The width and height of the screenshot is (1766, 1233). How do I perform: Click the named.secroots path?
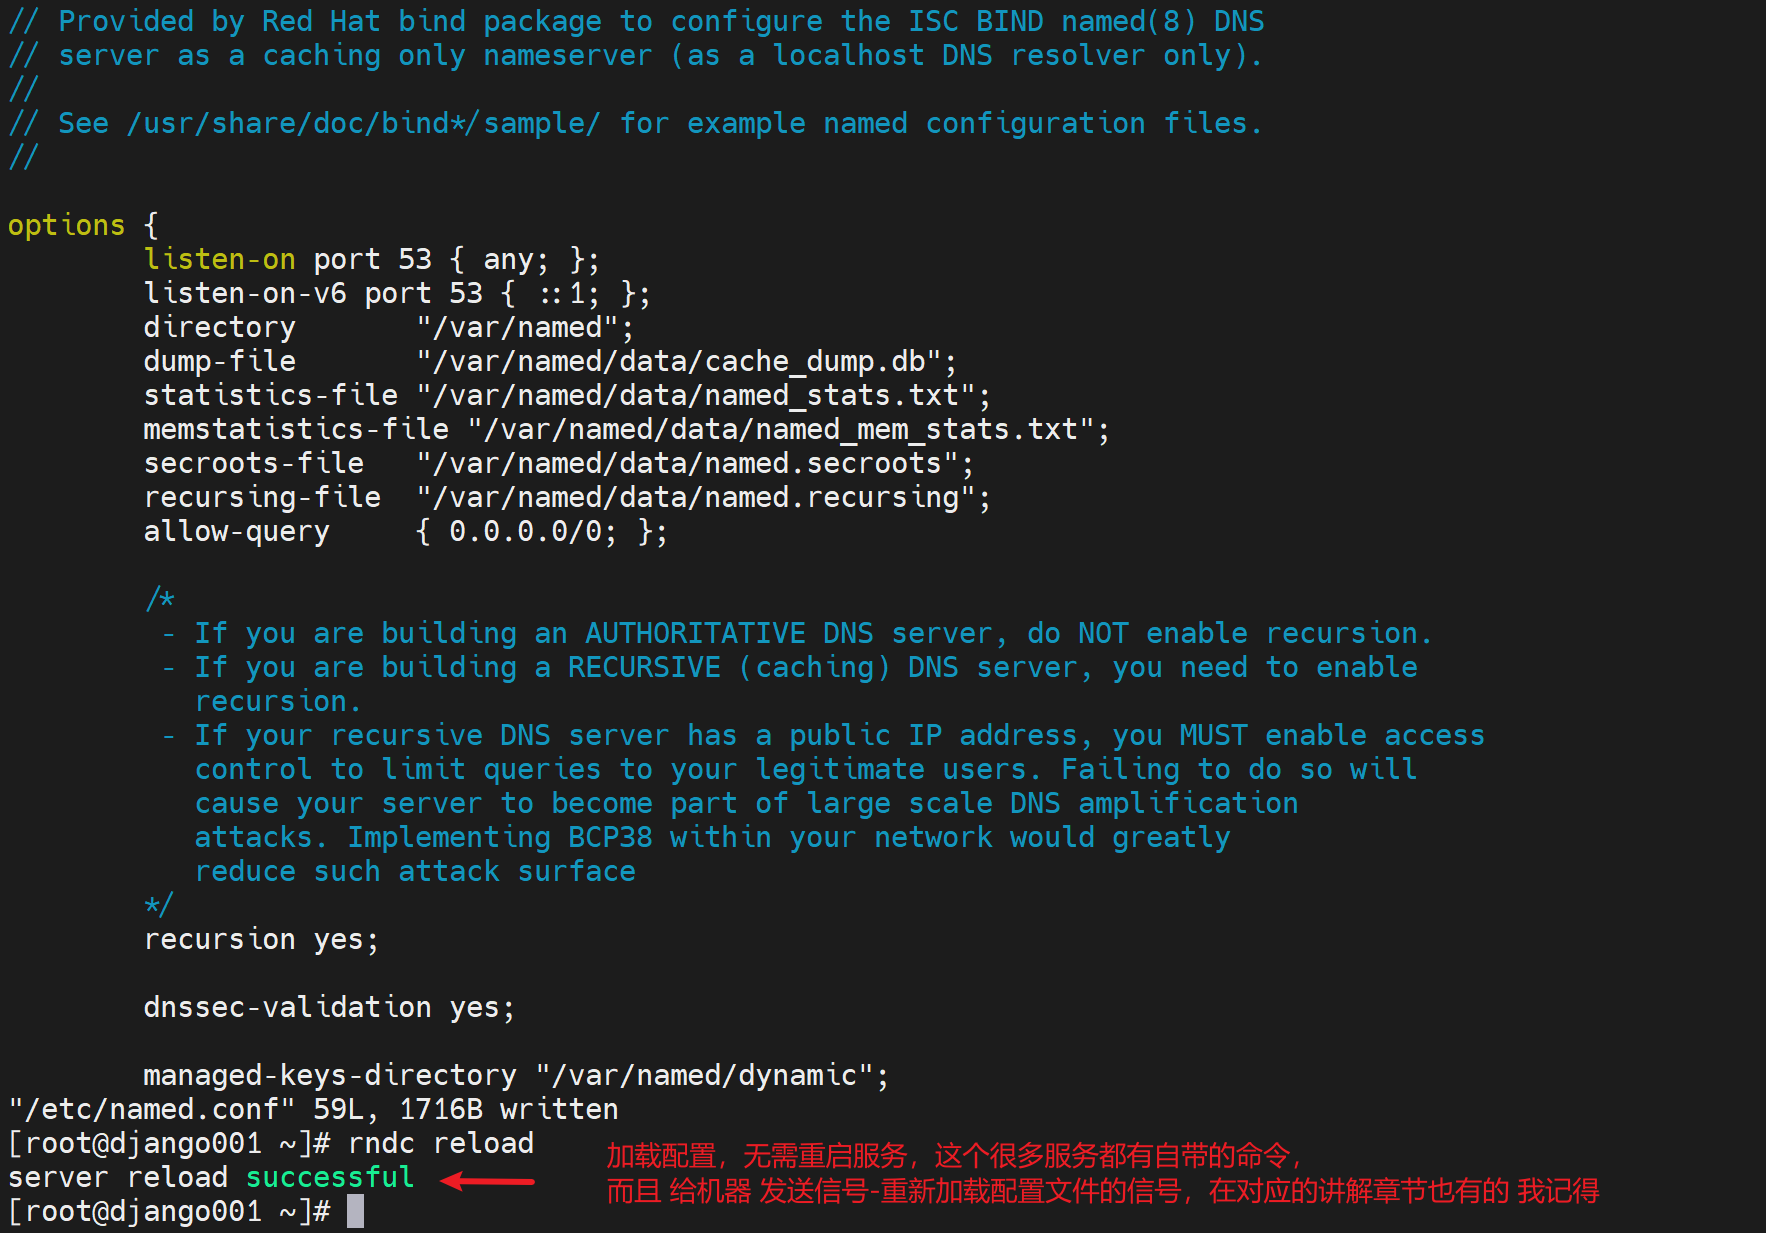[694, 463]
